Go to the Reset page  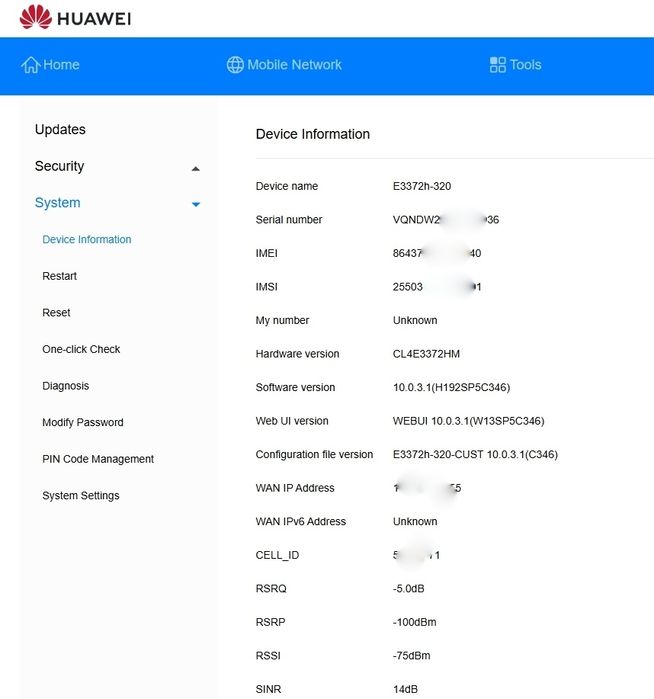[x=56, y=312]
